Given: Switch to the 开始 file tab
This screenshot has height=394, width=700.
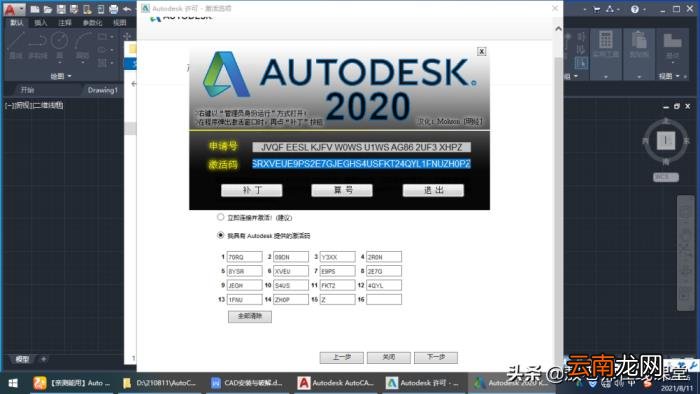Looking at the screenshot, I should (28, 90).
